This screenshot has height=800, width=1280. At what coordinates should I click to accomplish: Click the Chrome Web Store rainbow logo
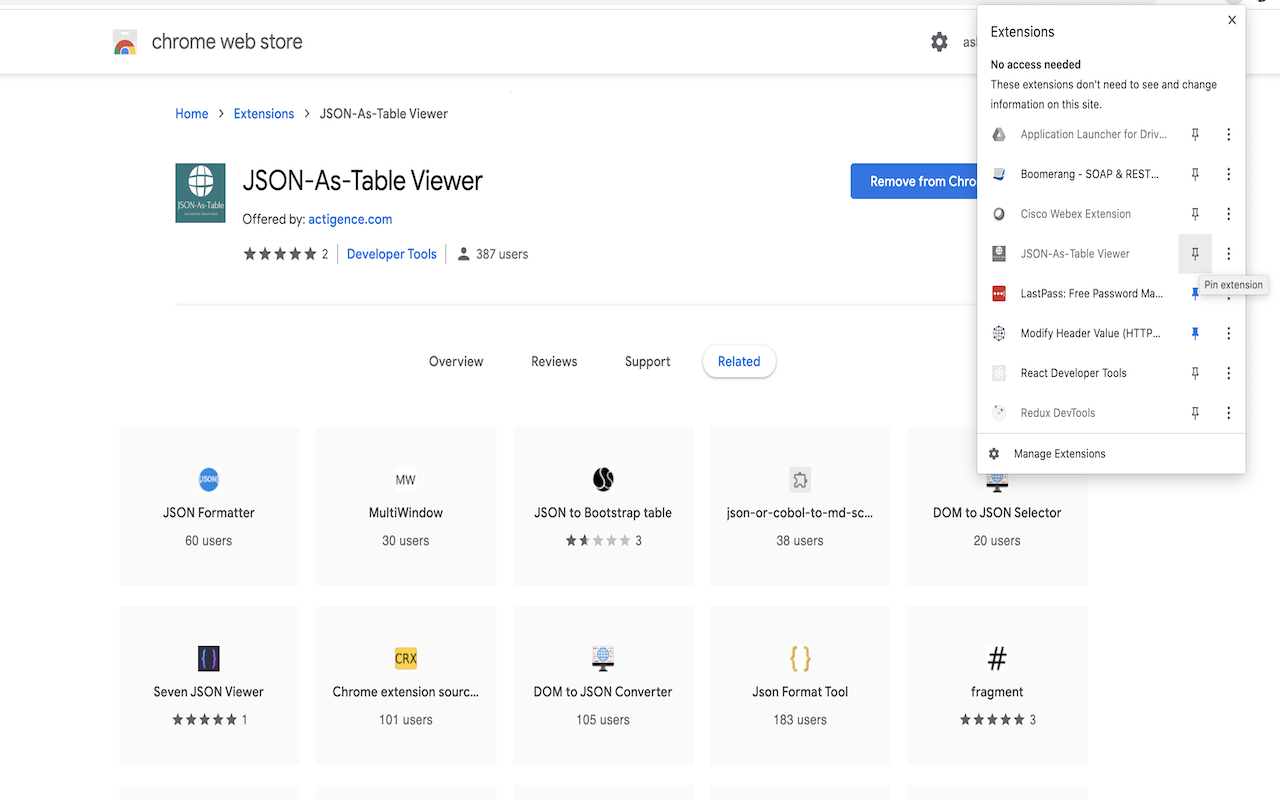point(125,42)
